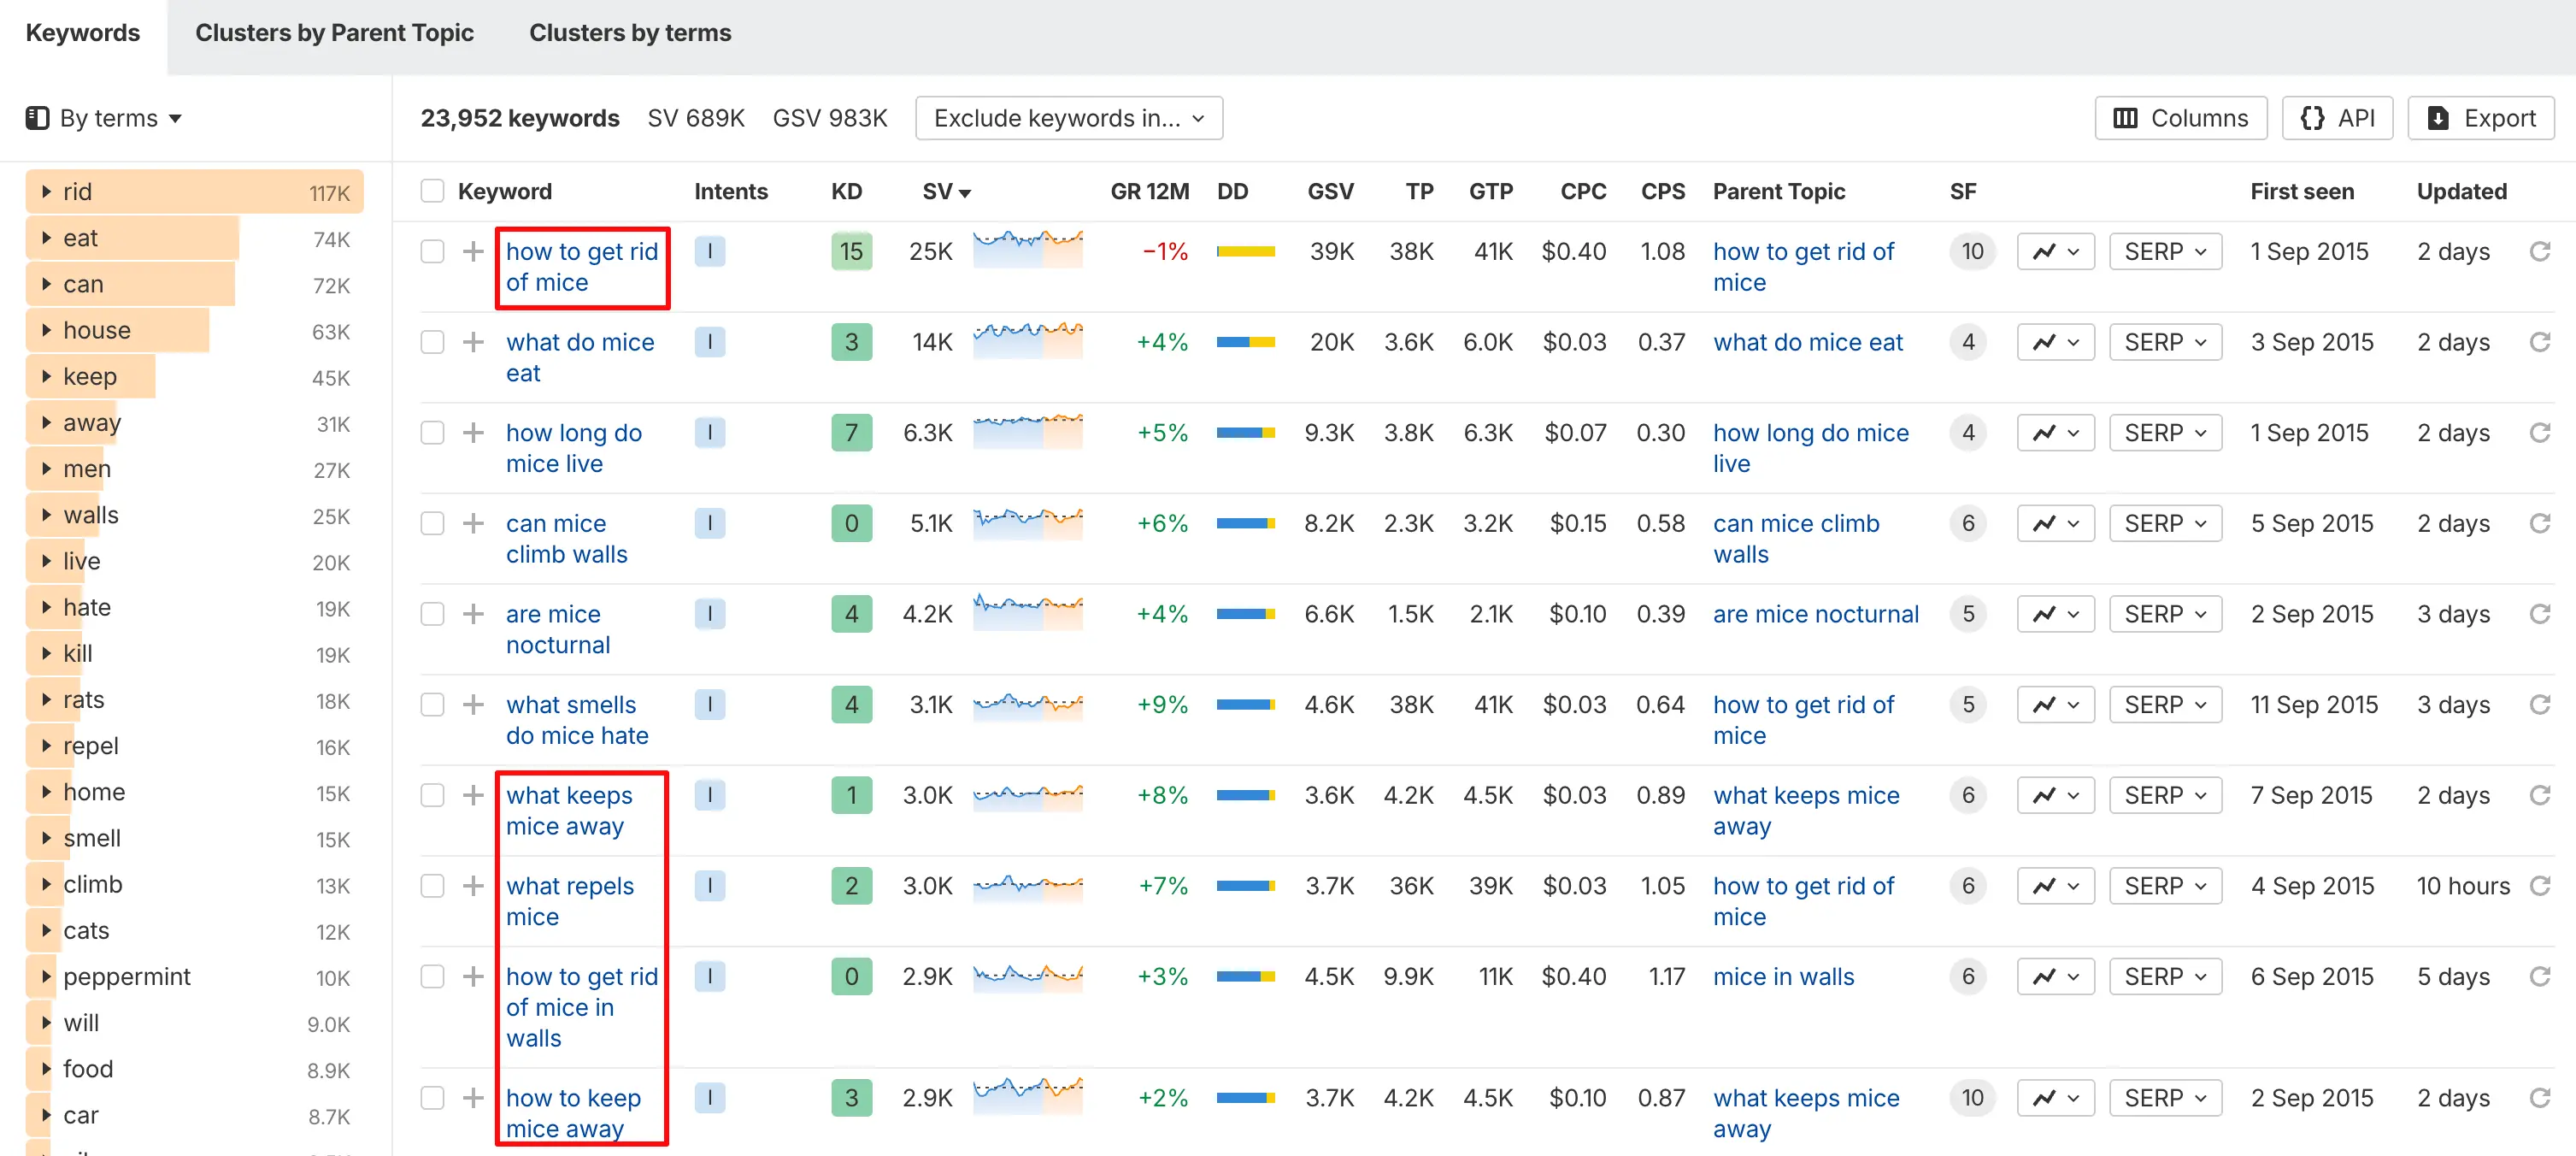2576x1156 pixels.
Task: Click the DD bar for 'how to get rid of mice'
Action: [1245, 251]
